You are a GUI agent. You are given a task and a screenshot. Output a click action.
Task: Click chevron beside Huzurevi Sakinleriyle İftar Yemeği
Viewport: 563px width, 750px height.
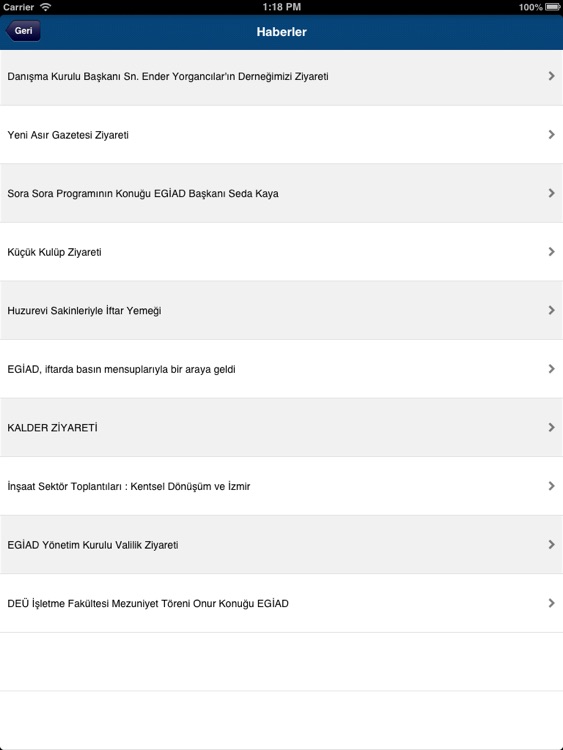[552, 310]
